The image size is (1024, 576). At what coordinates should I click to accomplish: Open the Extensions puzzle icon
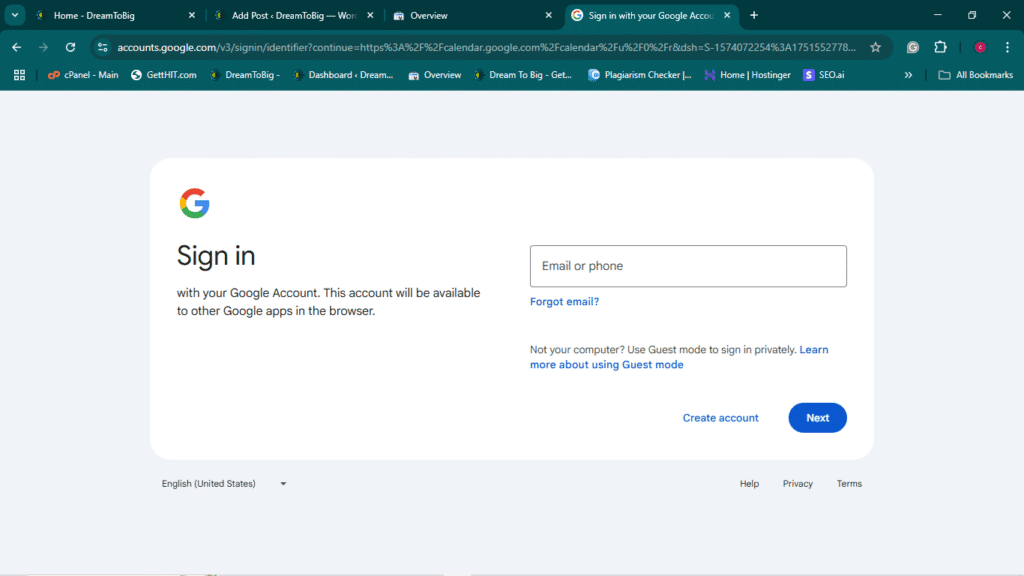[940, 47]
